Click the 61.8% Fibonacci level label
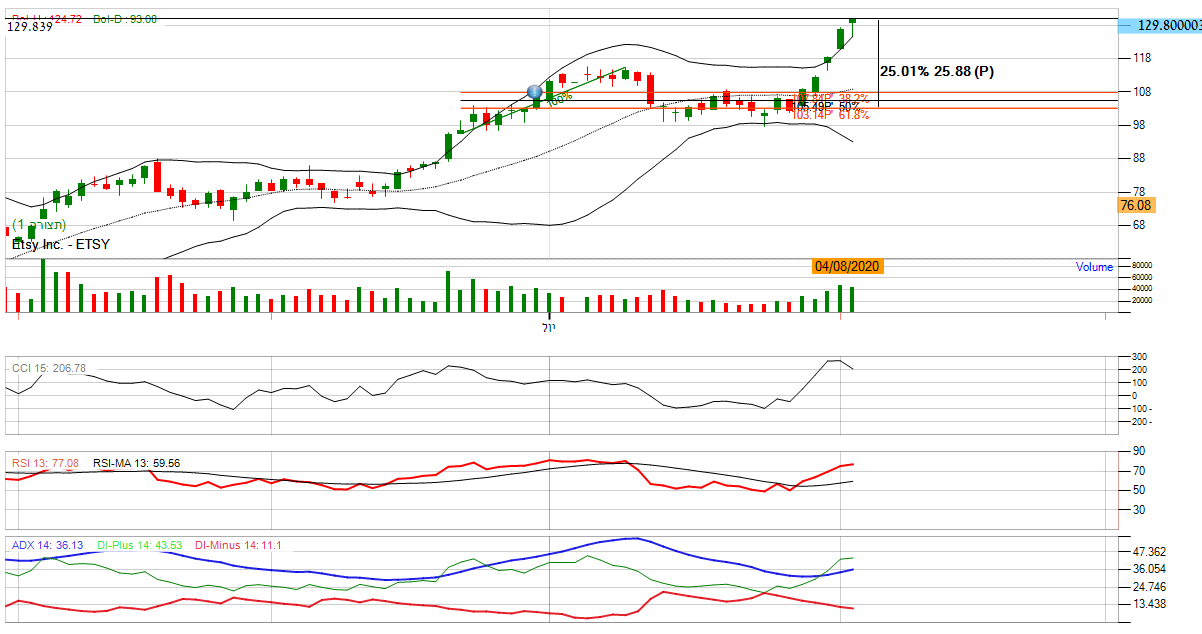 pyautogui.click(x=852, y=116)
